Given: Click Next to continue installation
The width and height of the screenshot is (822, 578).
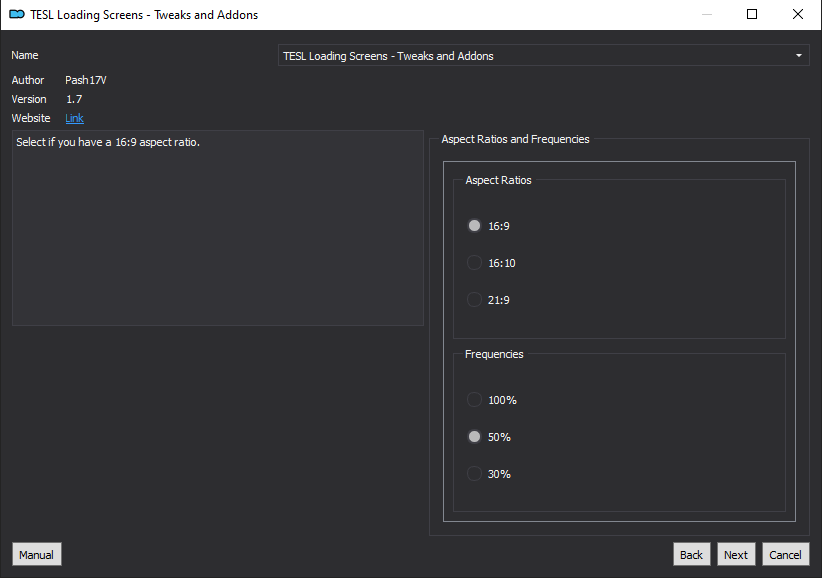Looking at the screenshot, I should pyautogui.click(x=736, y=555).
